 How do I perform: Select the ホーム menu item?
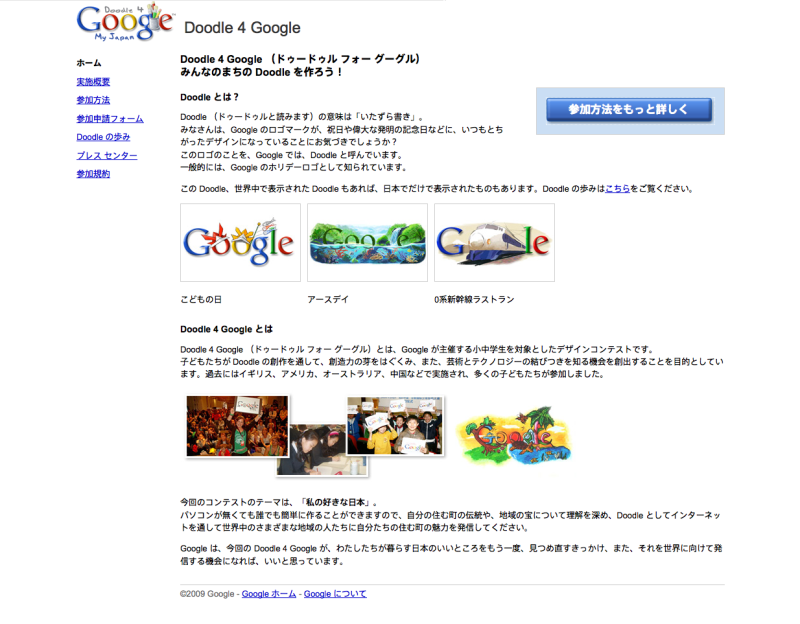(89, 63)
